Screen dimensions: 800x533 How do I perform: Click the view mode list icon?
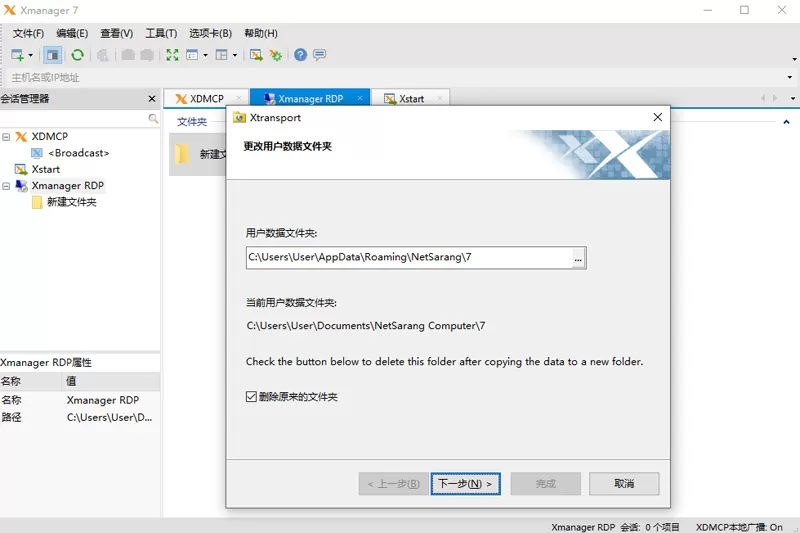pyautogui.click(x=192, y=55)
